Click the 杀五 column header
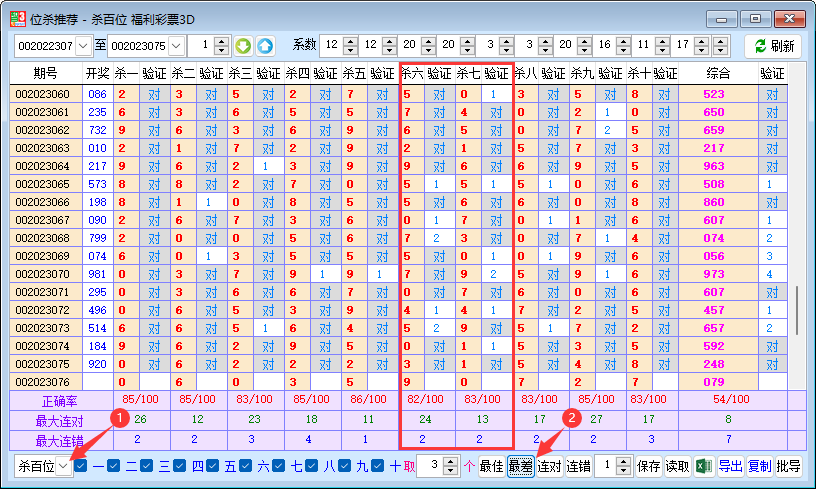816x489 pixels. pyautogui.click(x=354, y=73)
